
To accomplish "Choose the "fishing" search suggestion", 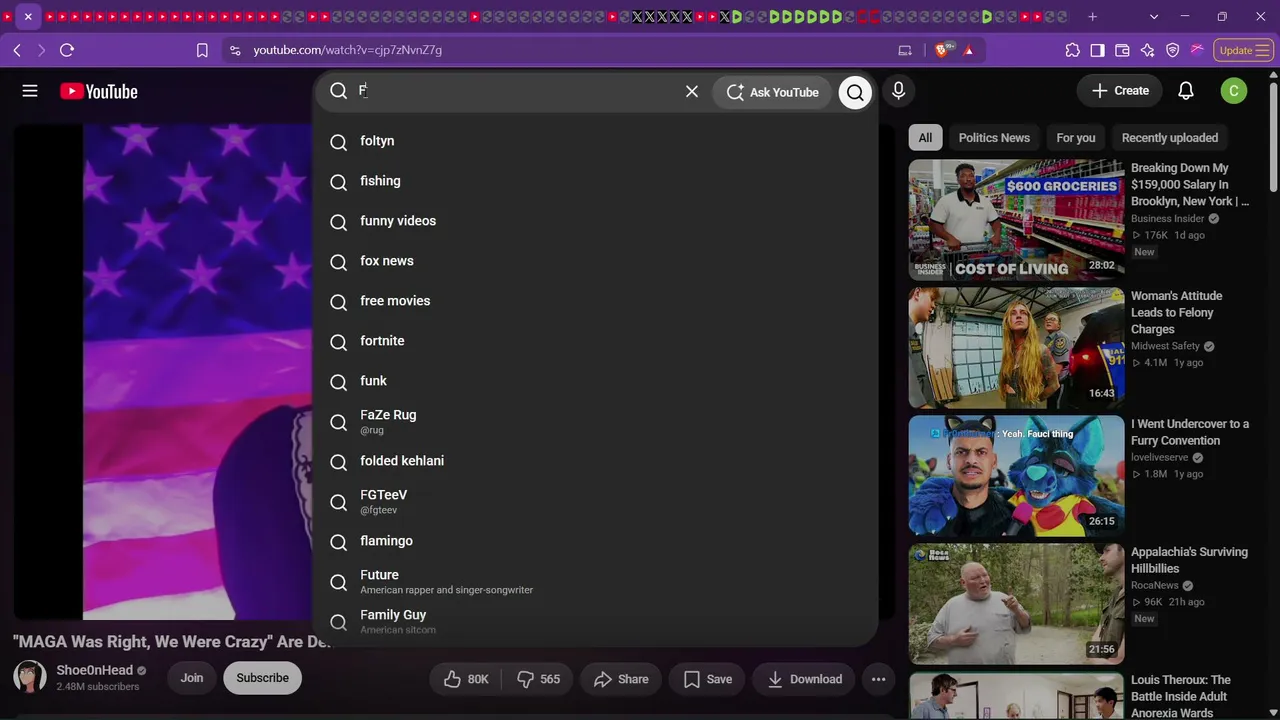I will [x=595, y=181].
